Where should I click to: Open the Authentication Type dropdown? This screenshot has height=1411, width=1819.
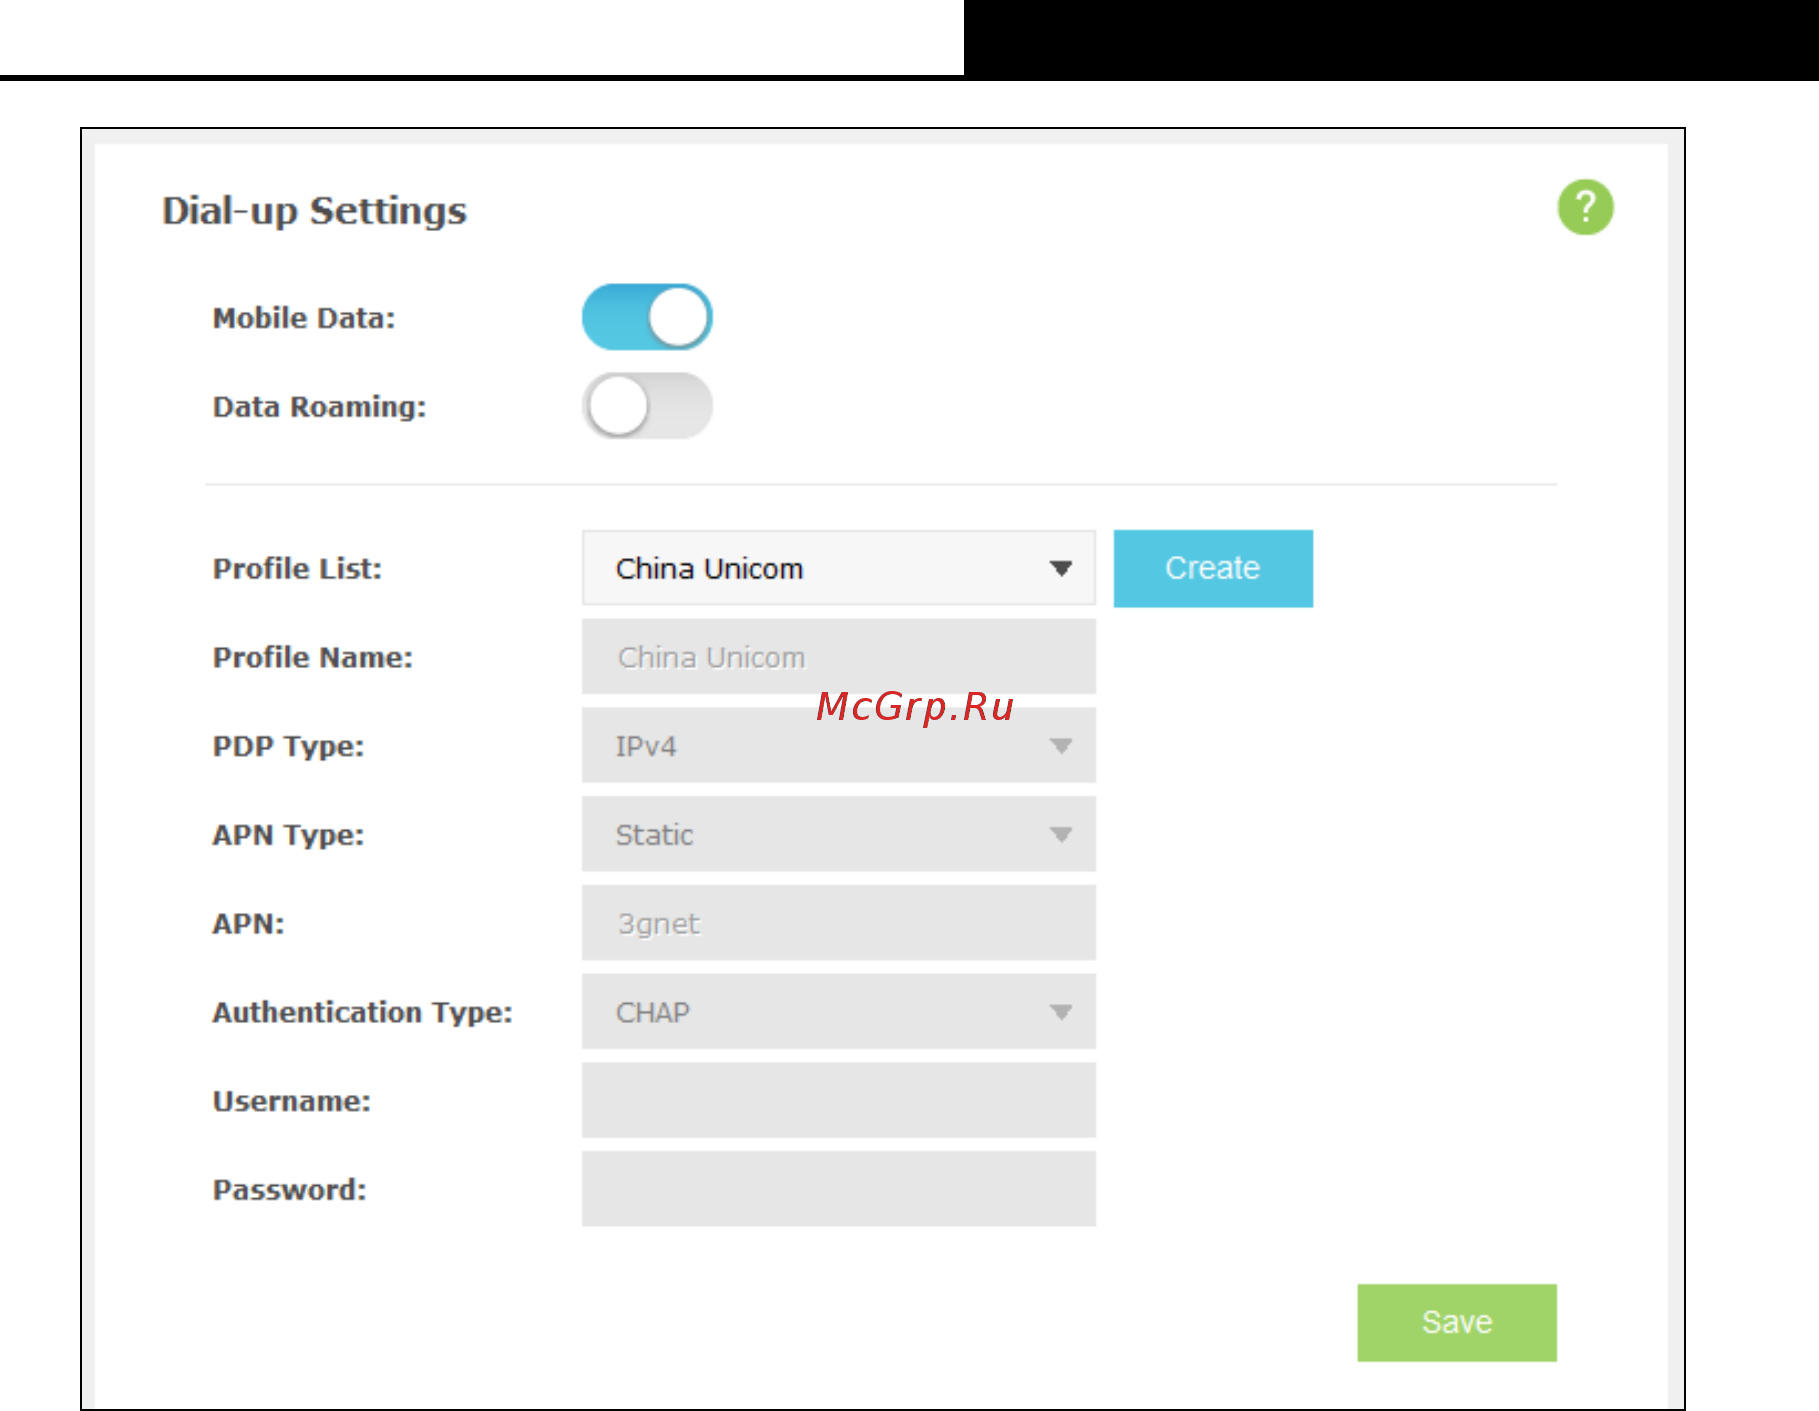[838, 1012]
